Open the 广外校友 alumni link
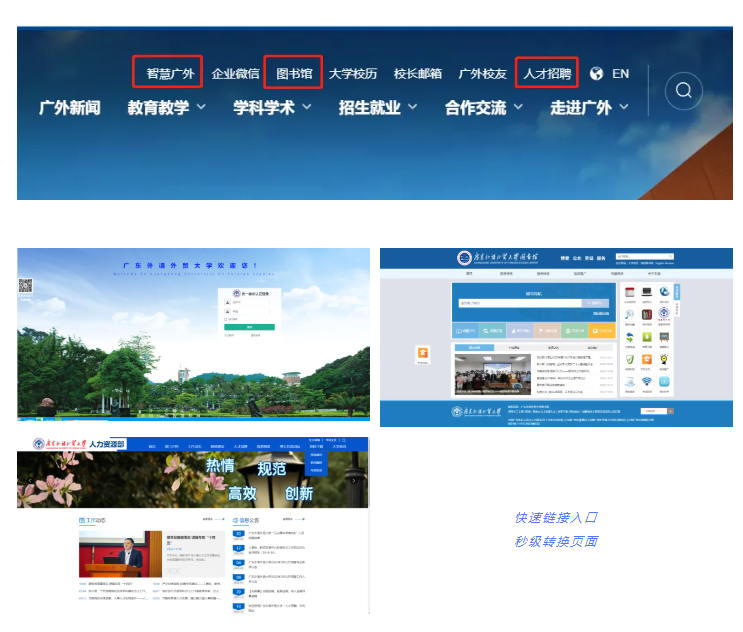Image resolution: width=743 pixels, height=632 pixels. coord(483,73)
